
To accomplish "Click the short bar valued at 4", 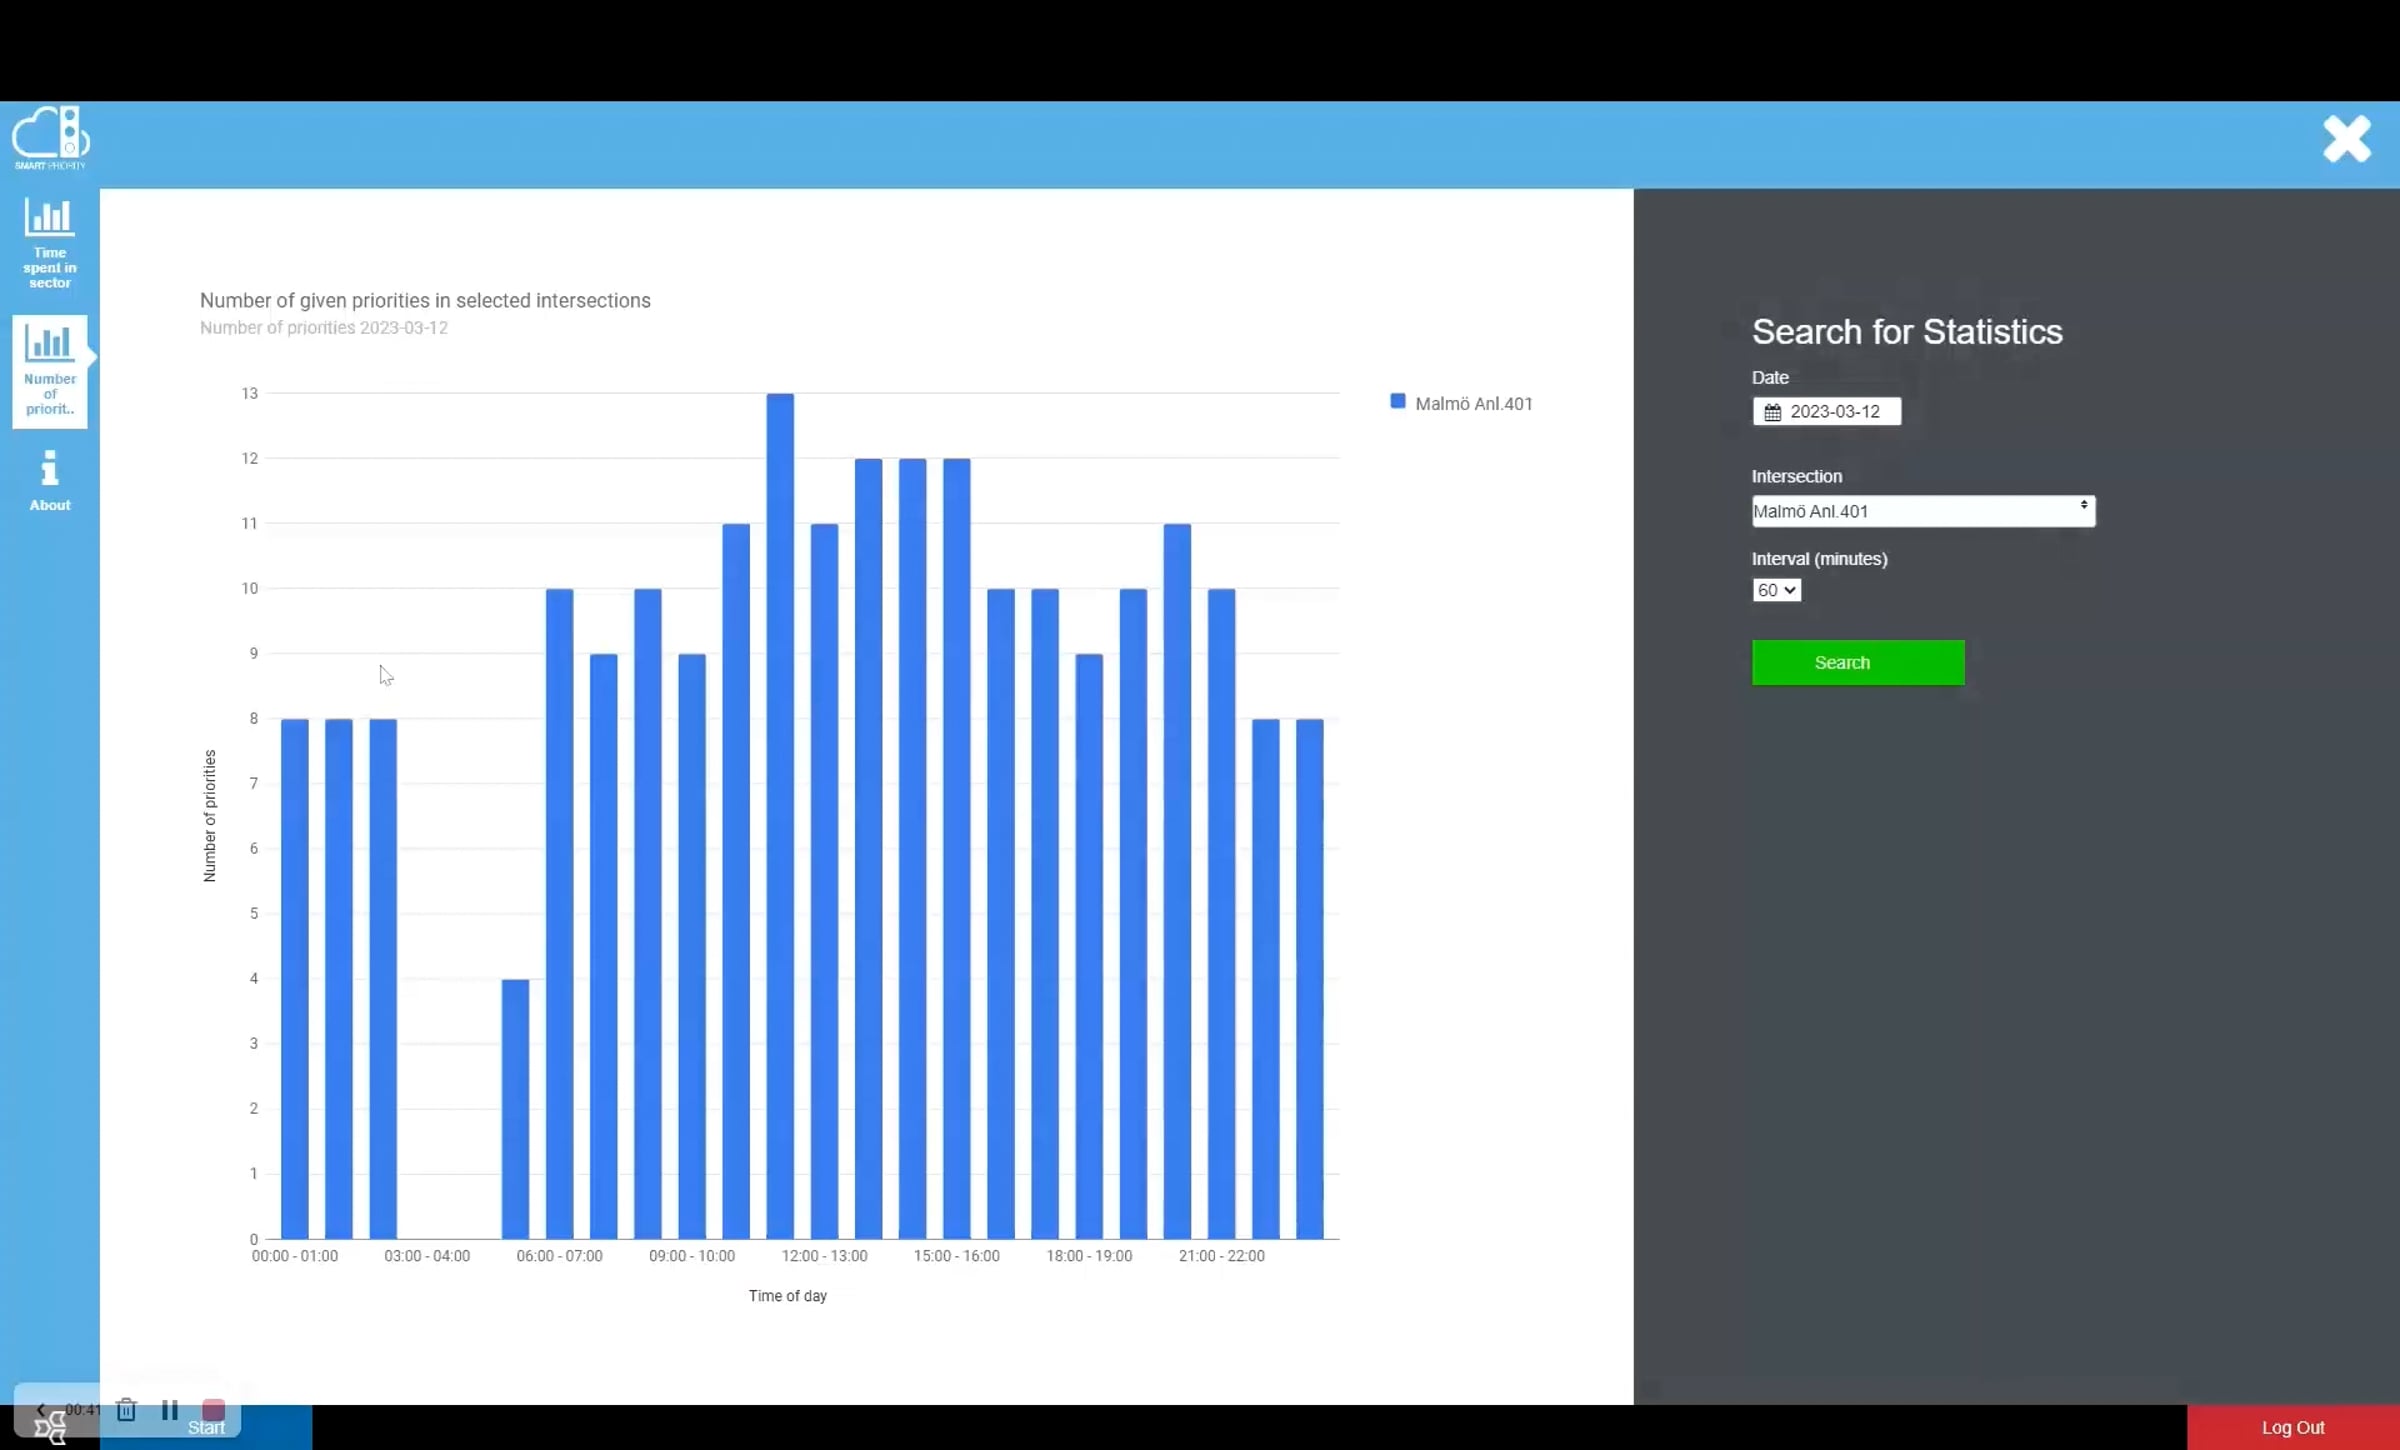I will [515, 1108].
